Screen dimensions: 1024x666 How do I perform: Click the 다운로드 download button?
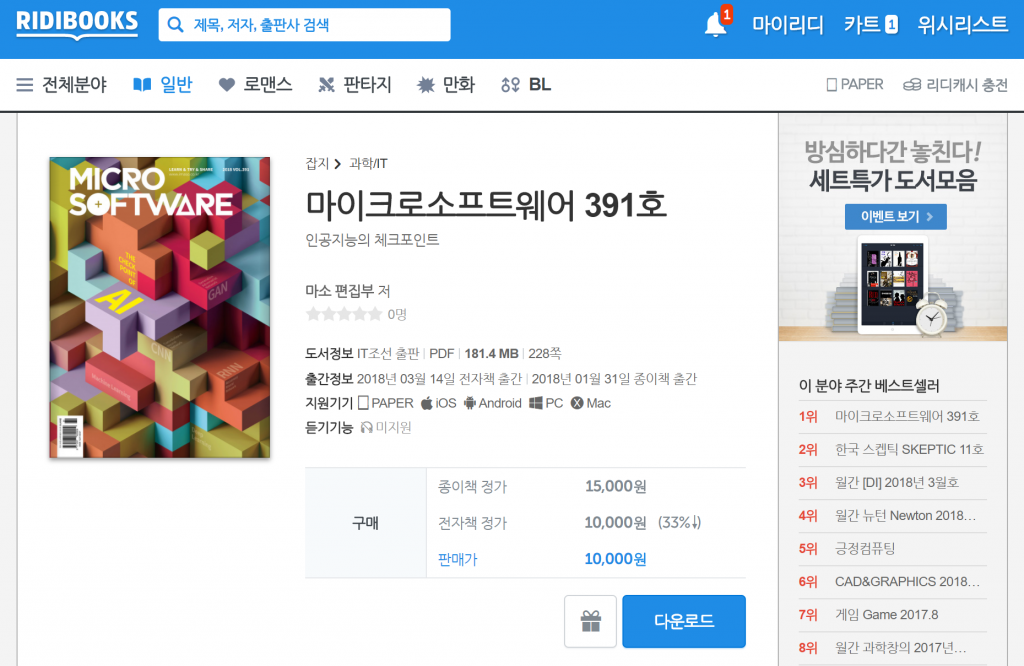[684, 621]
